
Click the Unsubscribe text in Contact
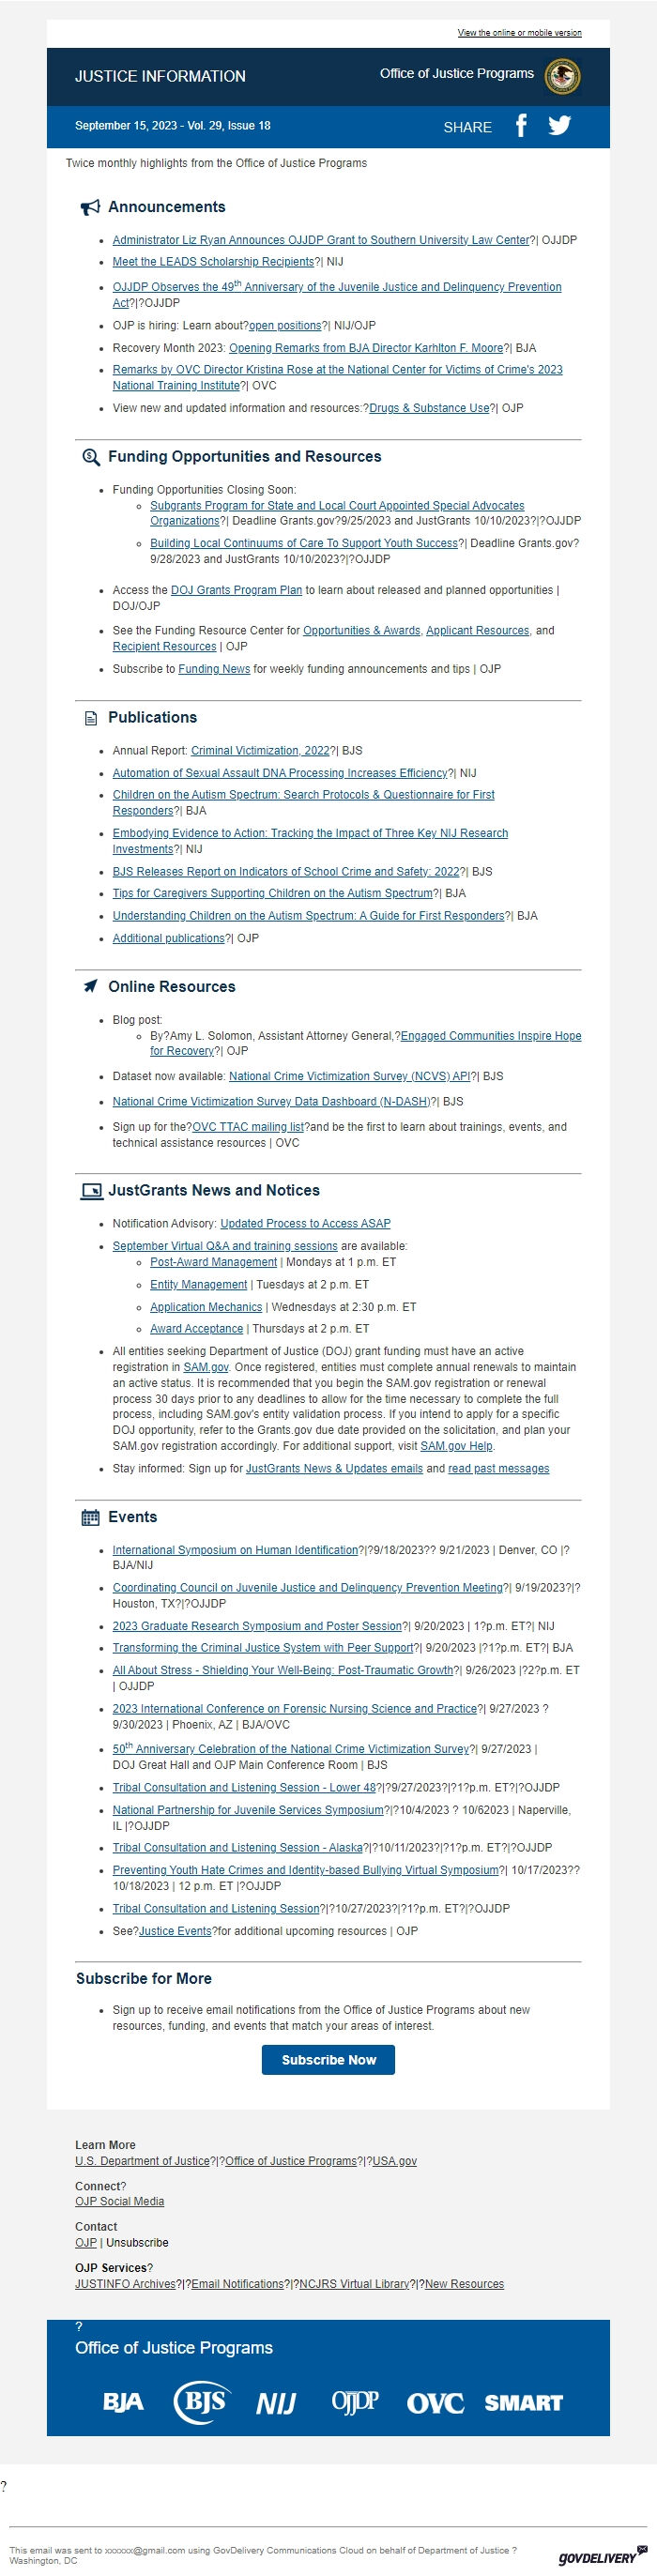[137, 2243]
